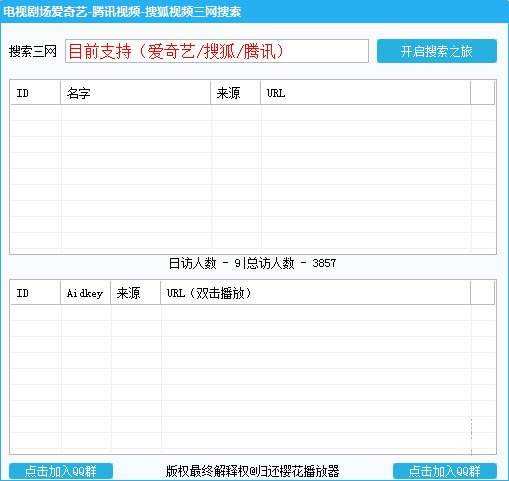
Task: Sort upper table by 名字 column header
Action: click(x=136, y=93)
